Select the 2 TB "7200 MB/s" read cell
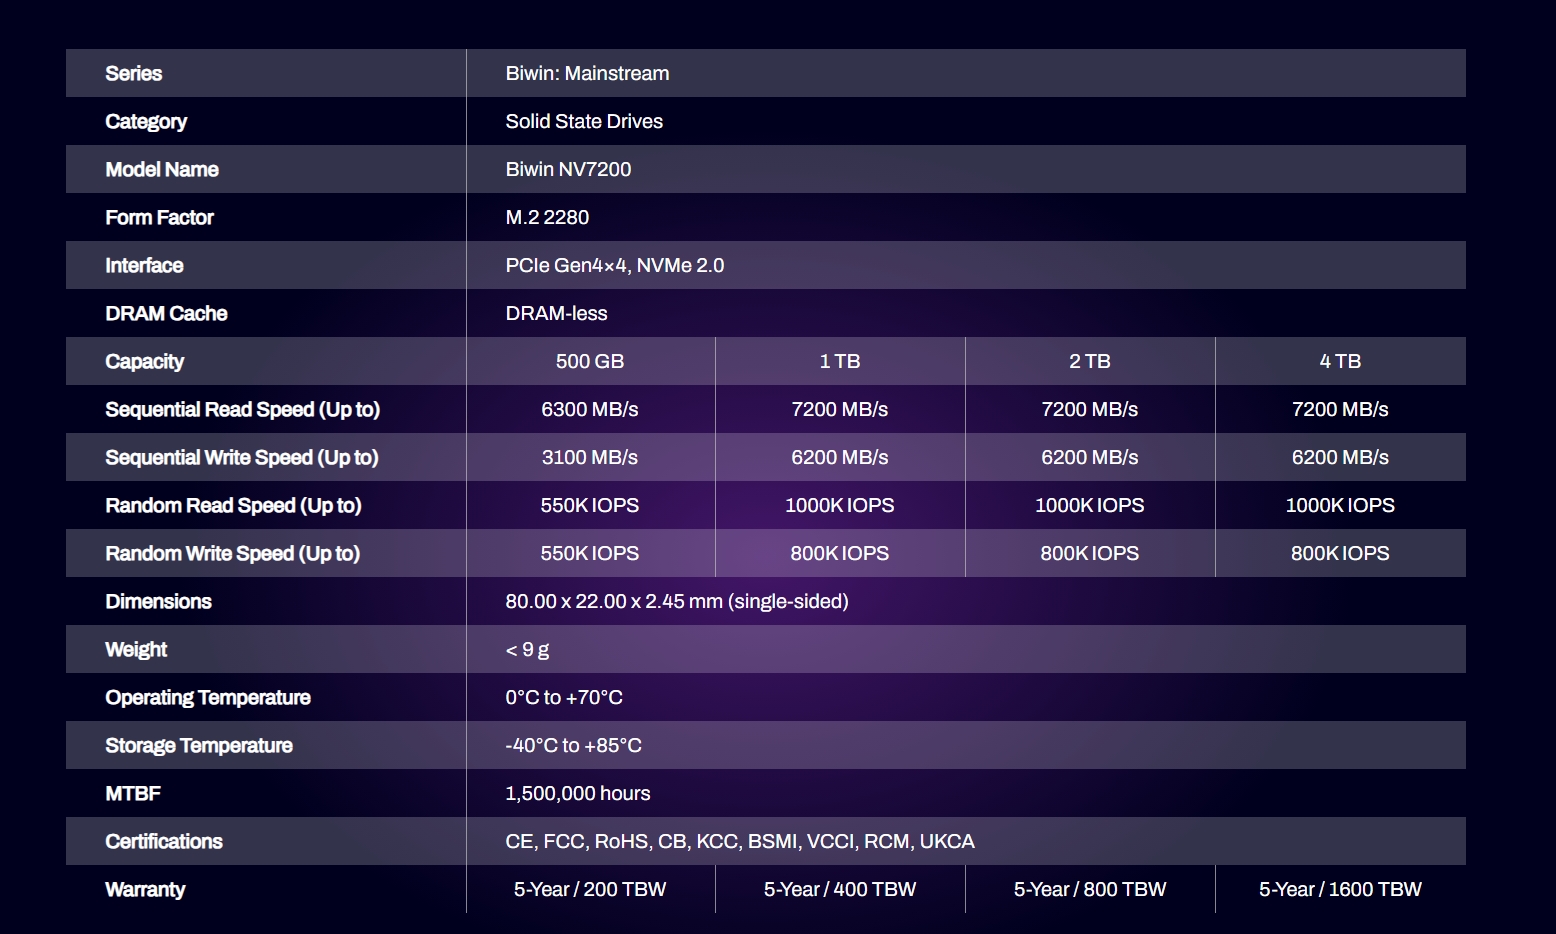Screen dimensions: 1556x934 pos(1090,409)
